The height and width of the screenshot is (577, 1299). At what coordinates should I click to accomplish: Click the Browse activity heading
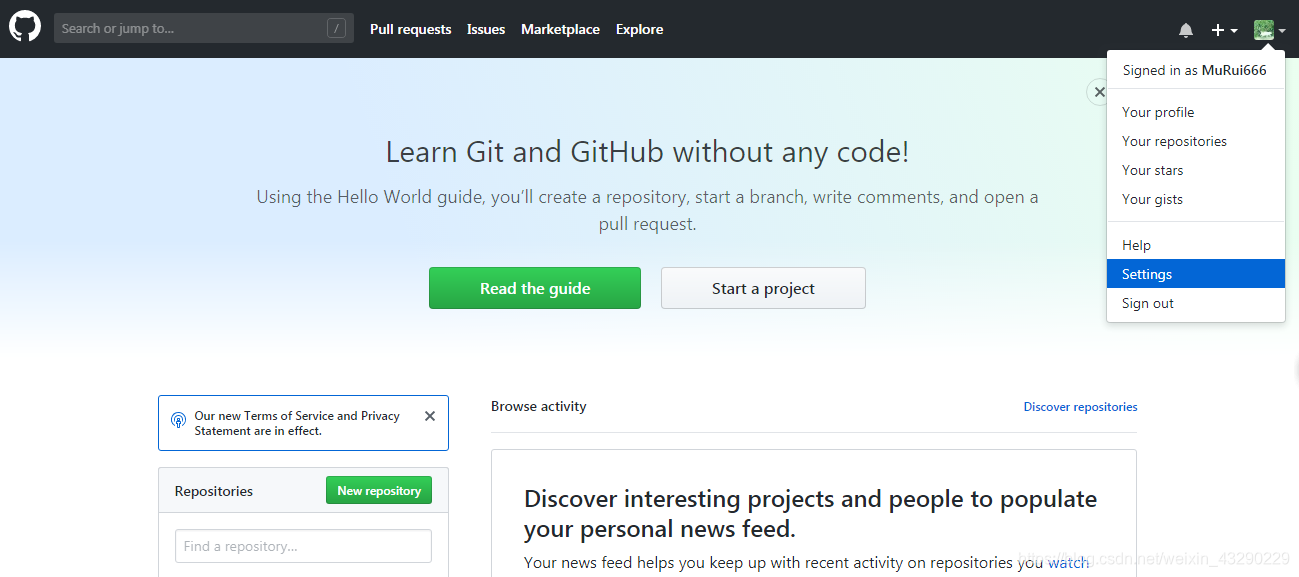click(x=539, y=406)
